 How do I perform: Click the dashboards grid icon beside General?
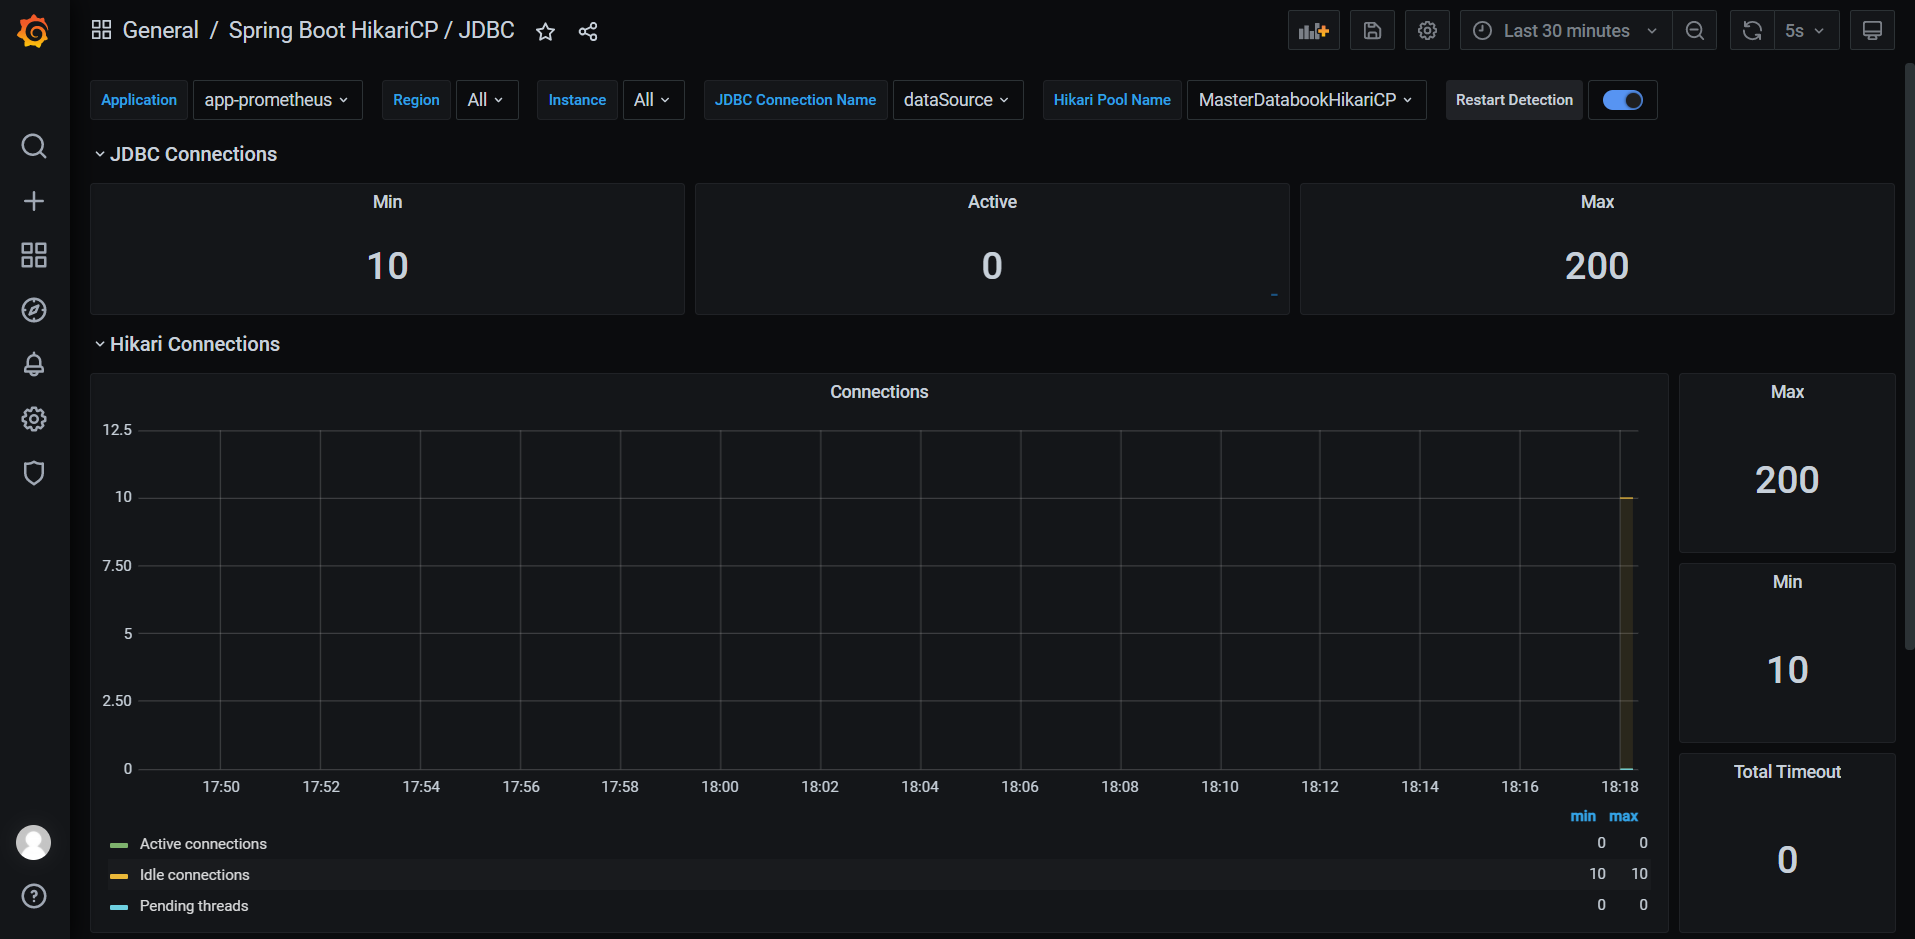point(101,30)
